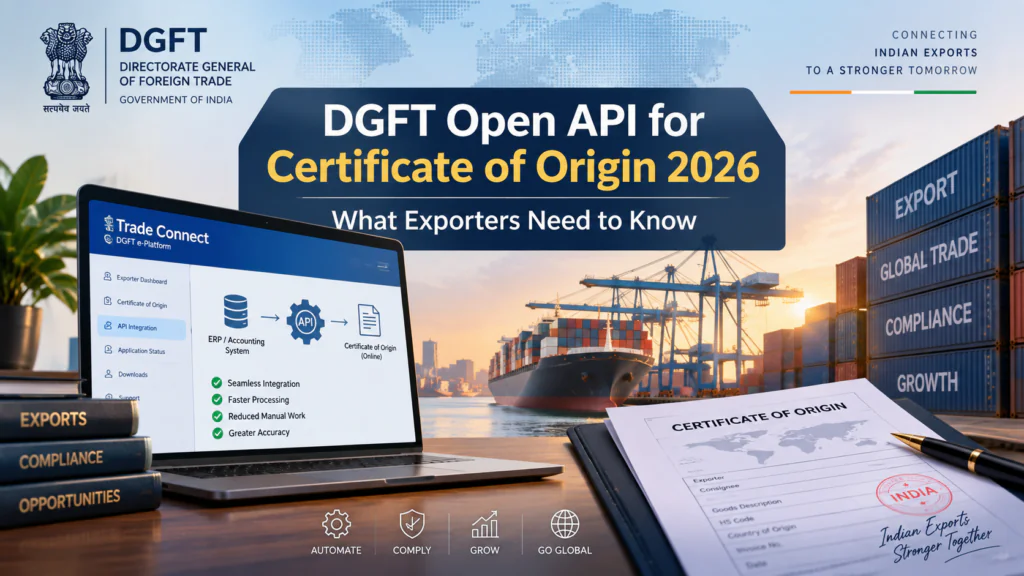Click the Application Status sidebar icon

pos(108,349)
